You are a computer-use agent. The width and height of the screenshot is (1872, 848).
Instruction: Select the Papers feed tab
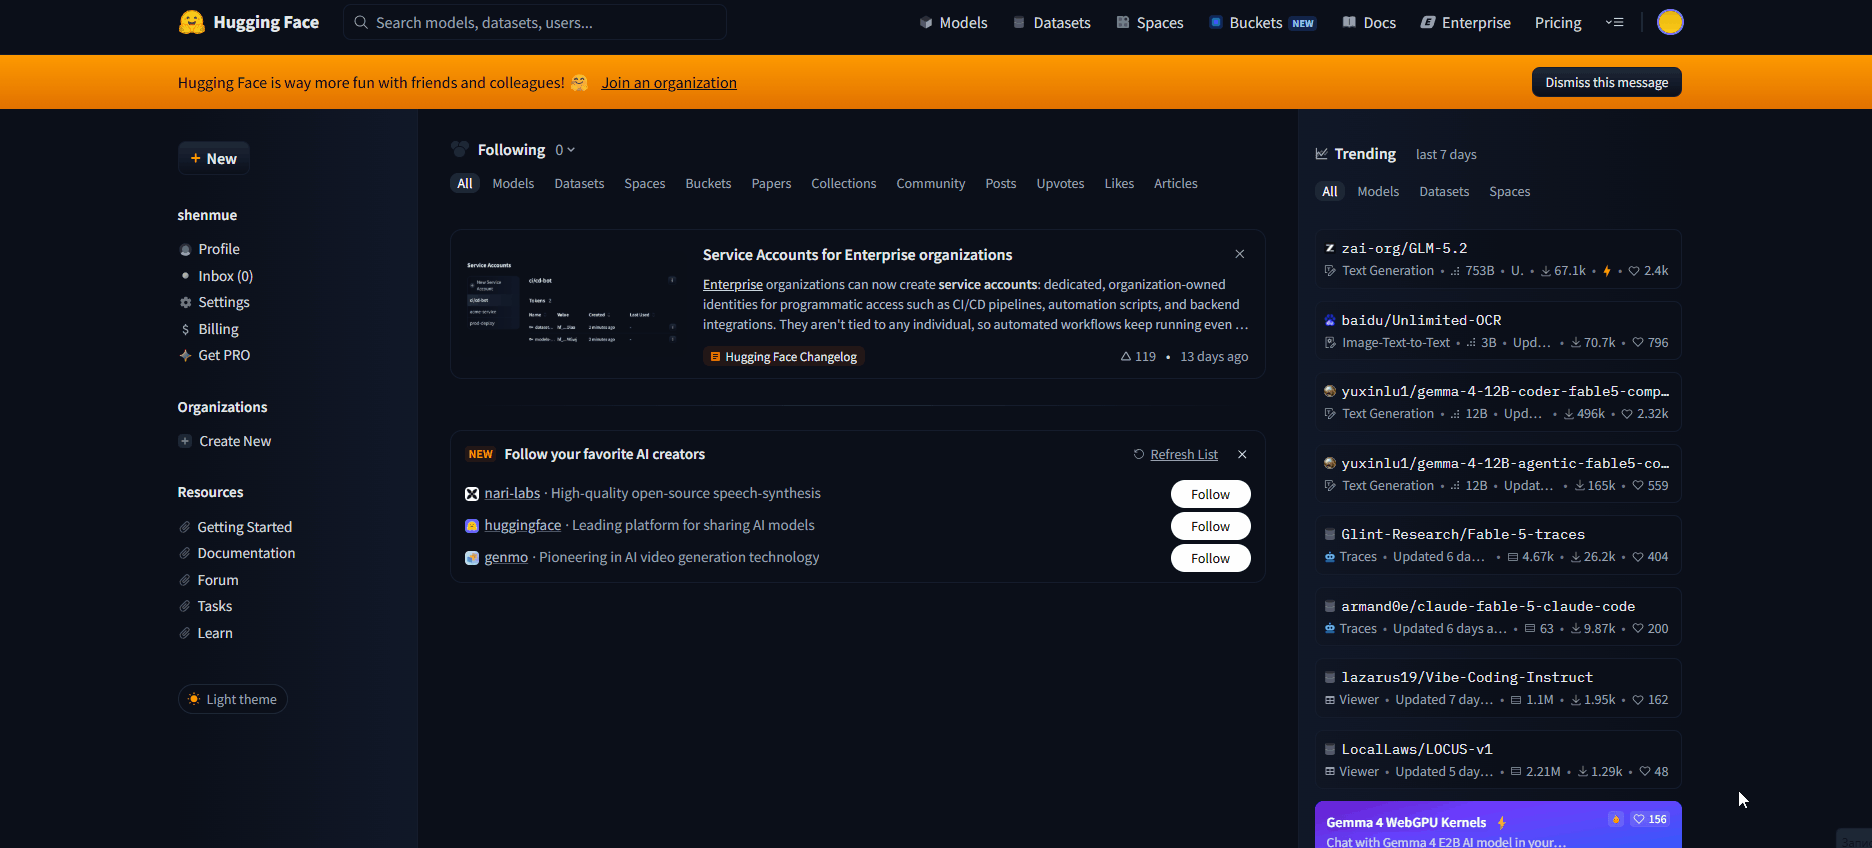771,183
